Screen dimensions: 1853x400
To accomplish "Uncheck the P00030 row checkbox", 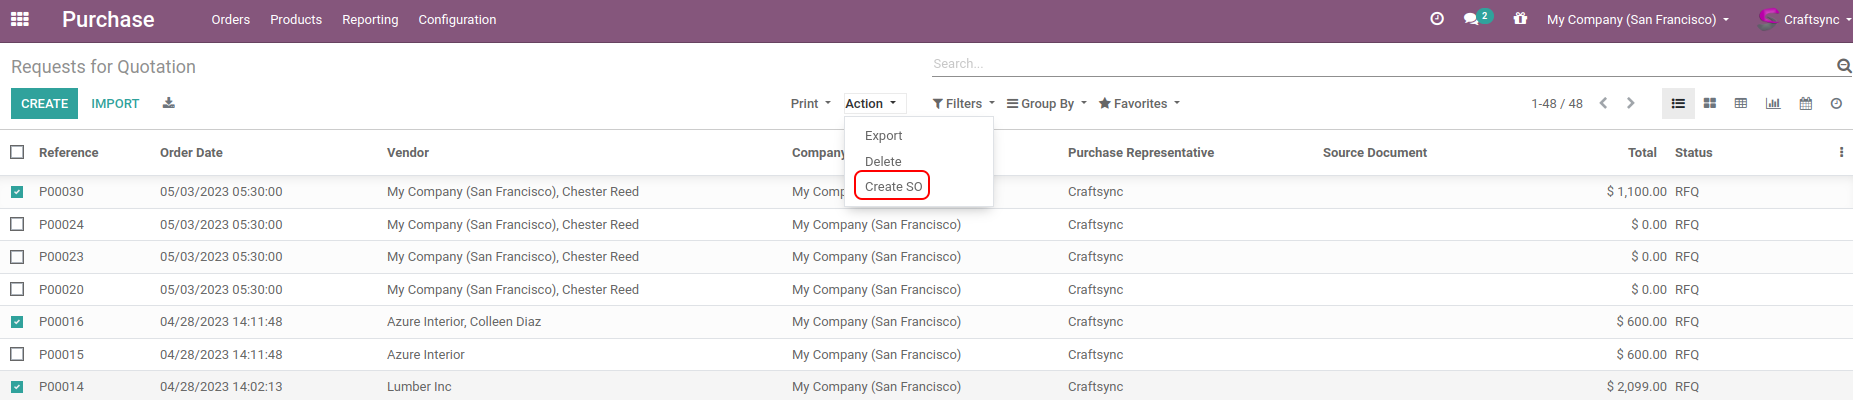I will 17,192.
